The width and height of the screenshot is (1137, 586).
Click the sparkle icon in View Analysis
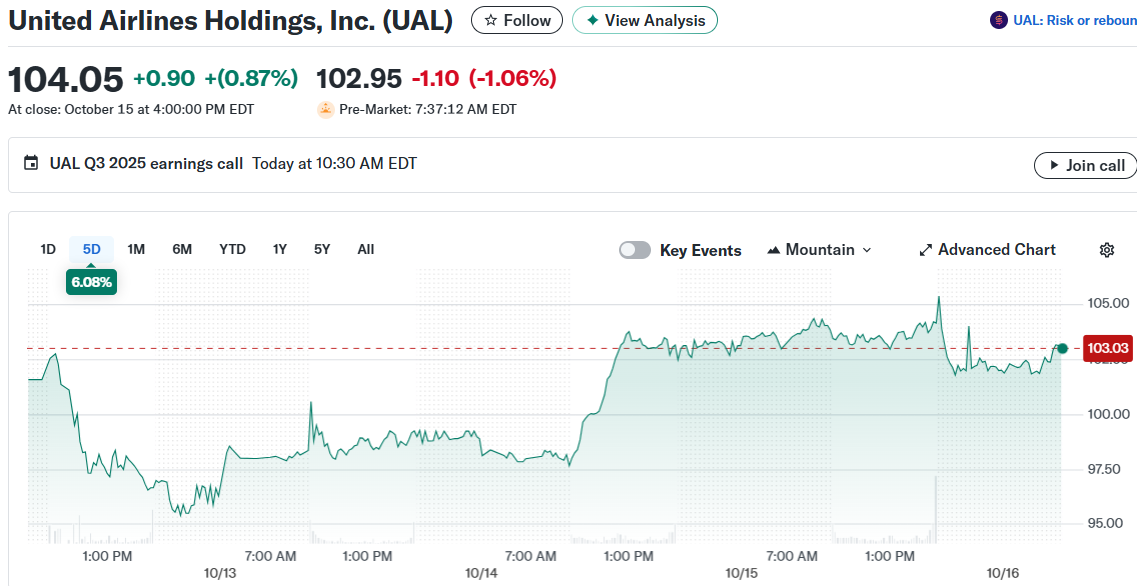(593, 21)
